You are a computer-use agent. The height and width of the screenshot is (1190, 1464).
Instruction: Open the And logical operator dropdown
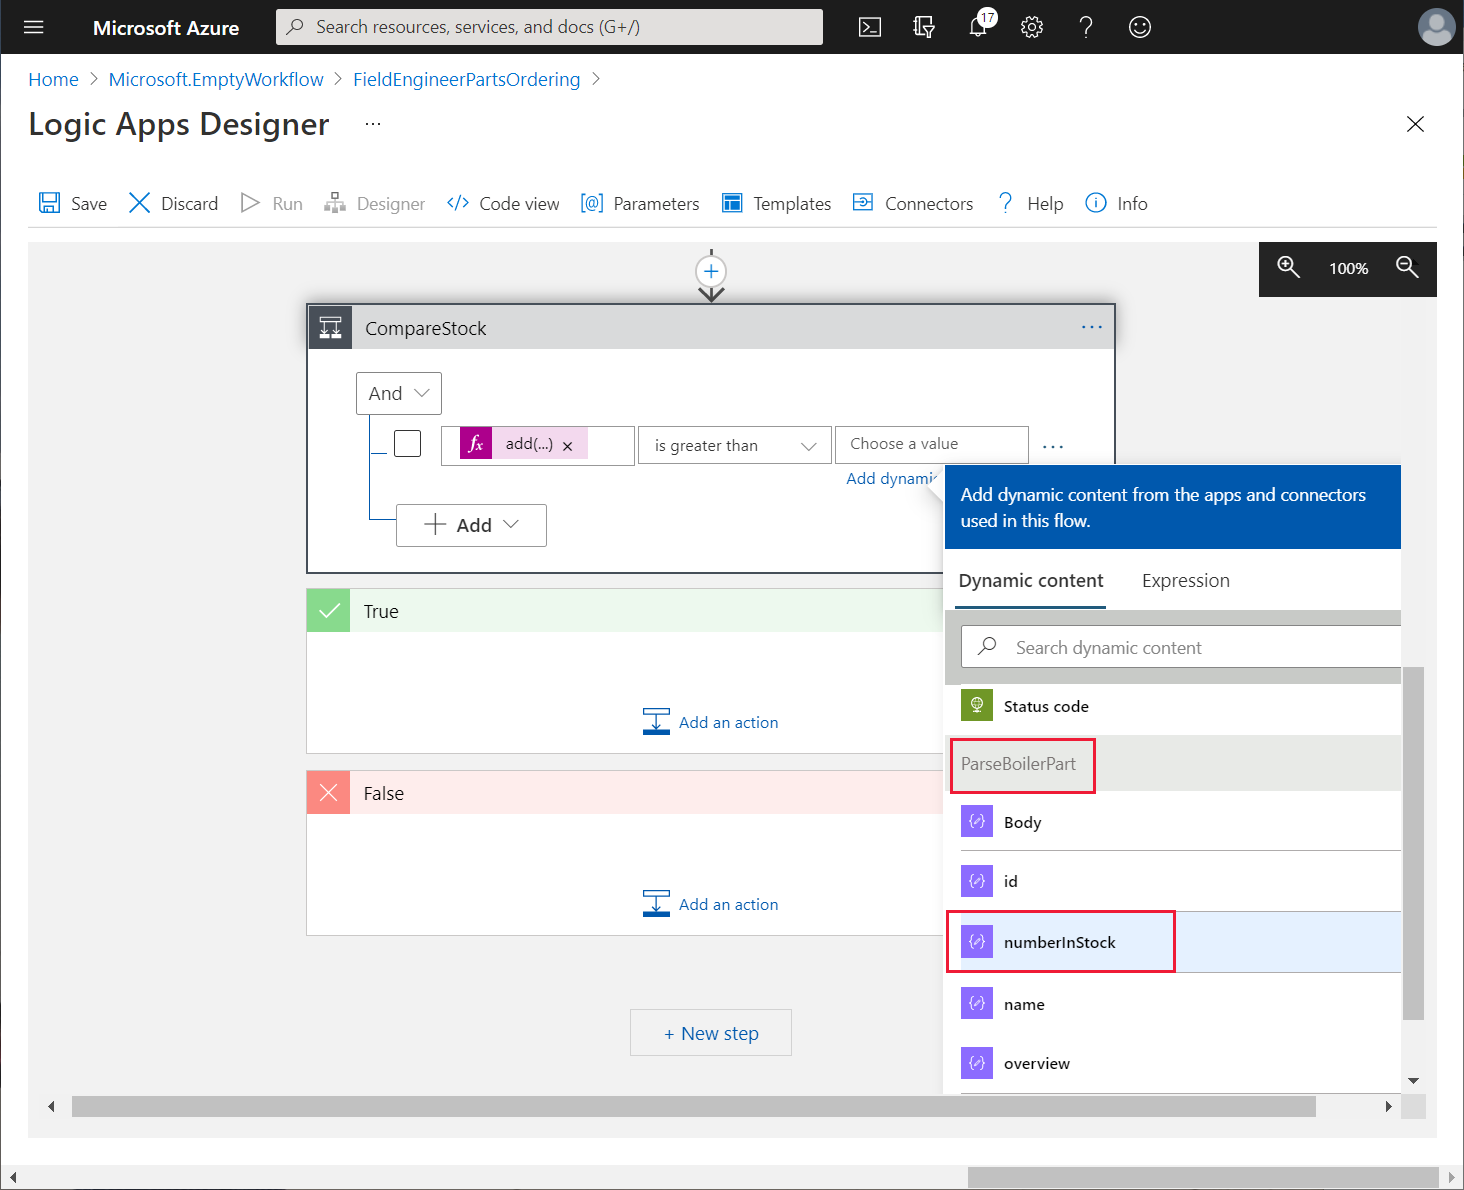point(399,394)
